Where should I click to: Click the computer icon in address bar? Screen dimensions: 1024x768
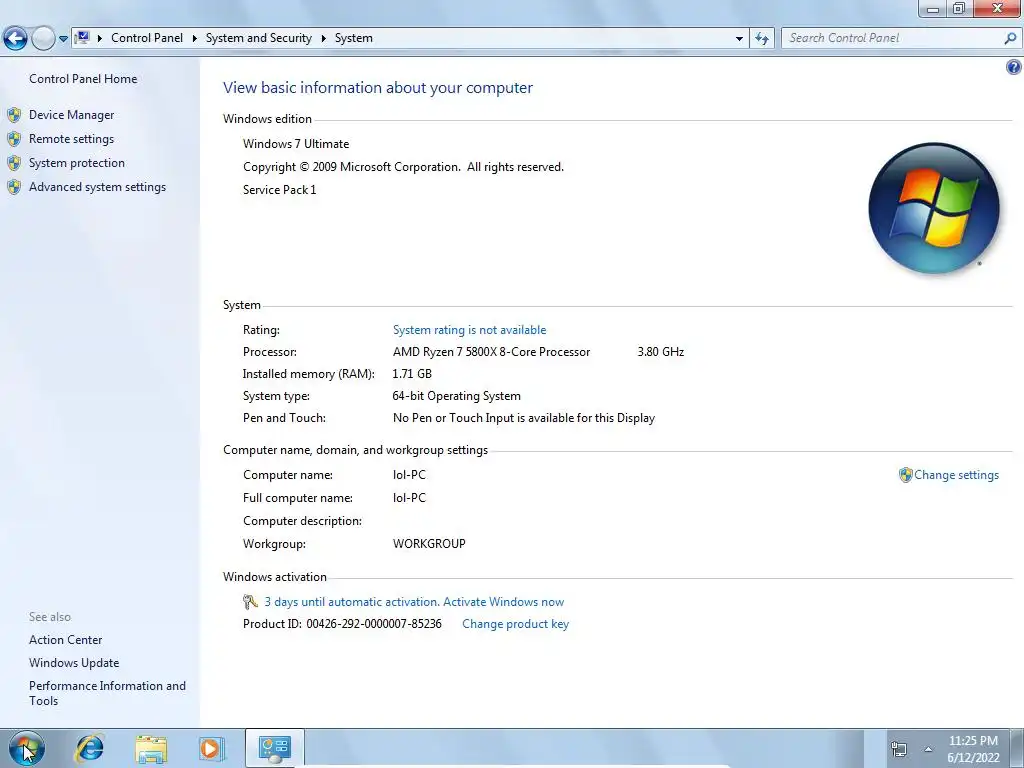[82, 38]
